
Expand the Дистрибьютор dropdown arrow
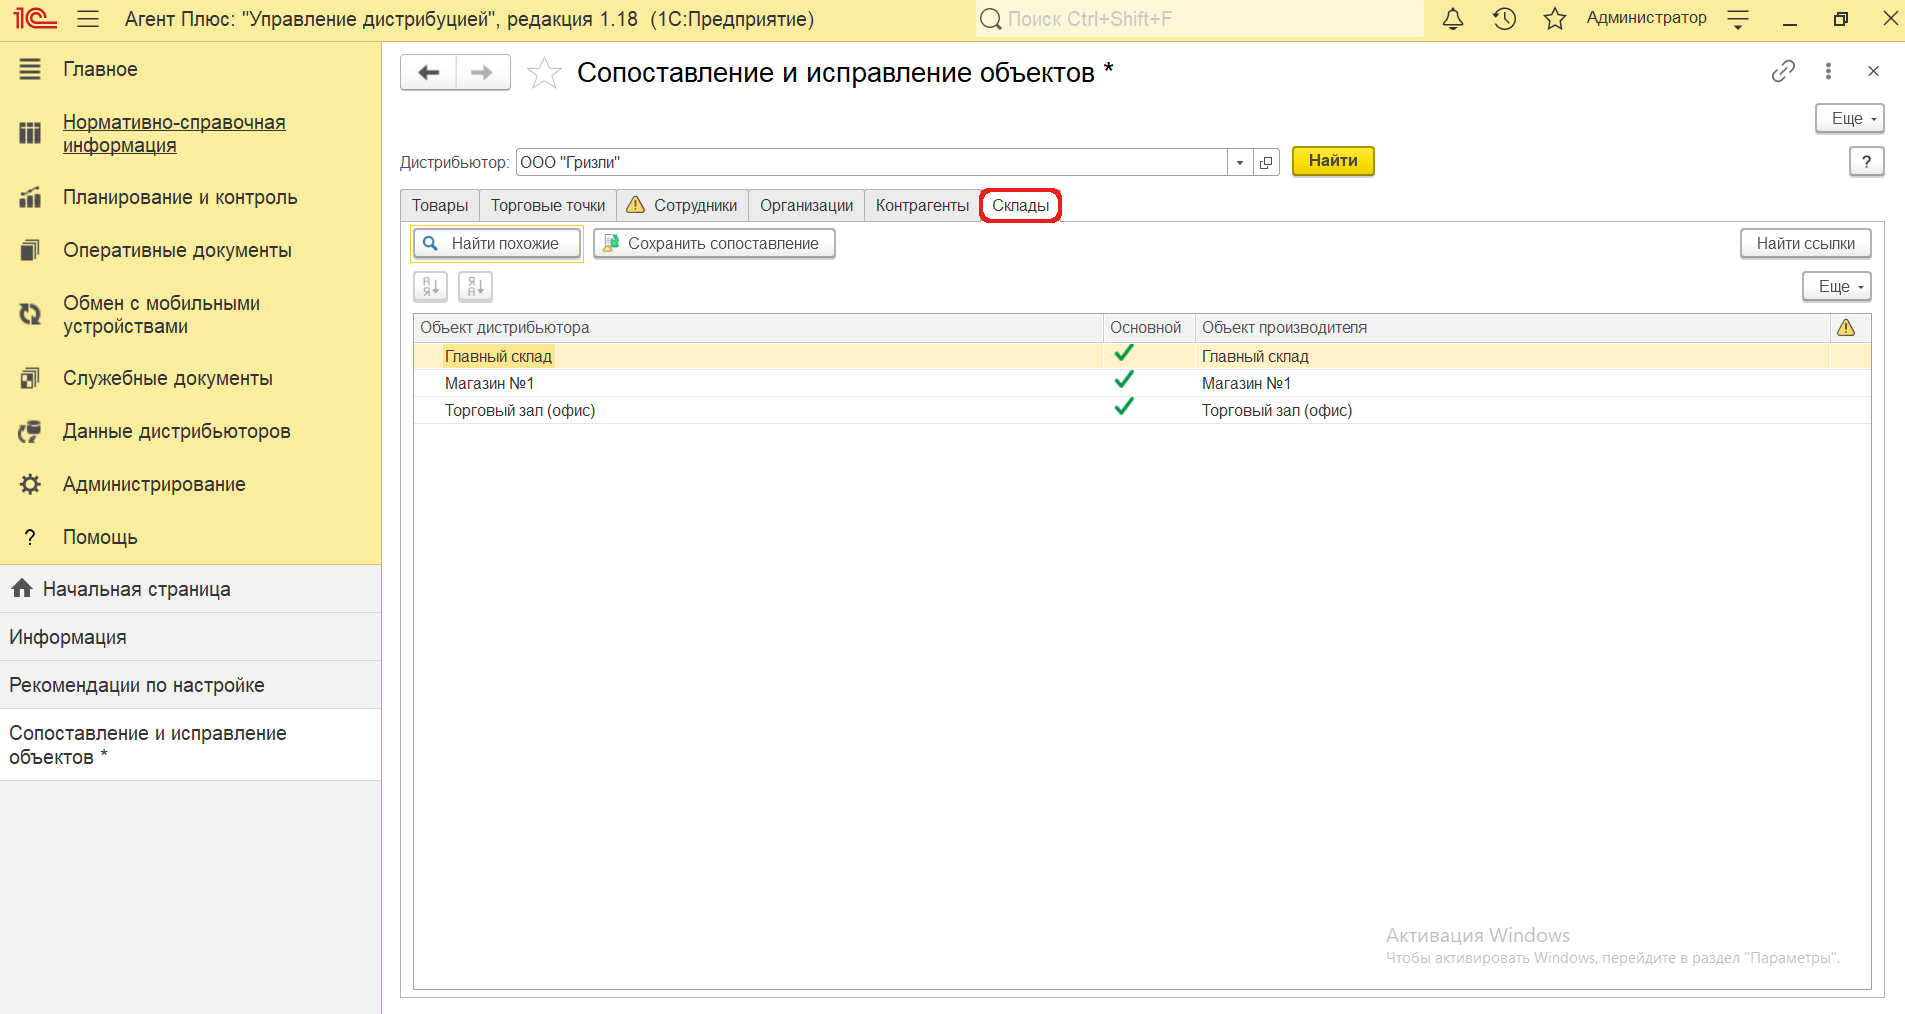click(x=1240, y=162)
